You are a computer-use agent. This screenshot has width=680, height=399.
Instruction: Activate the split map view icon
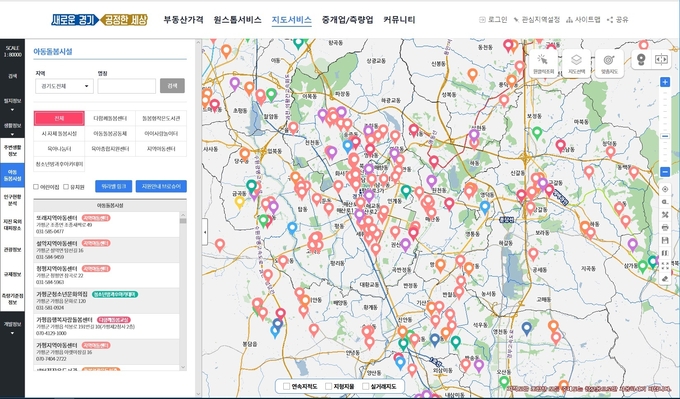click(x=661, y=59)
